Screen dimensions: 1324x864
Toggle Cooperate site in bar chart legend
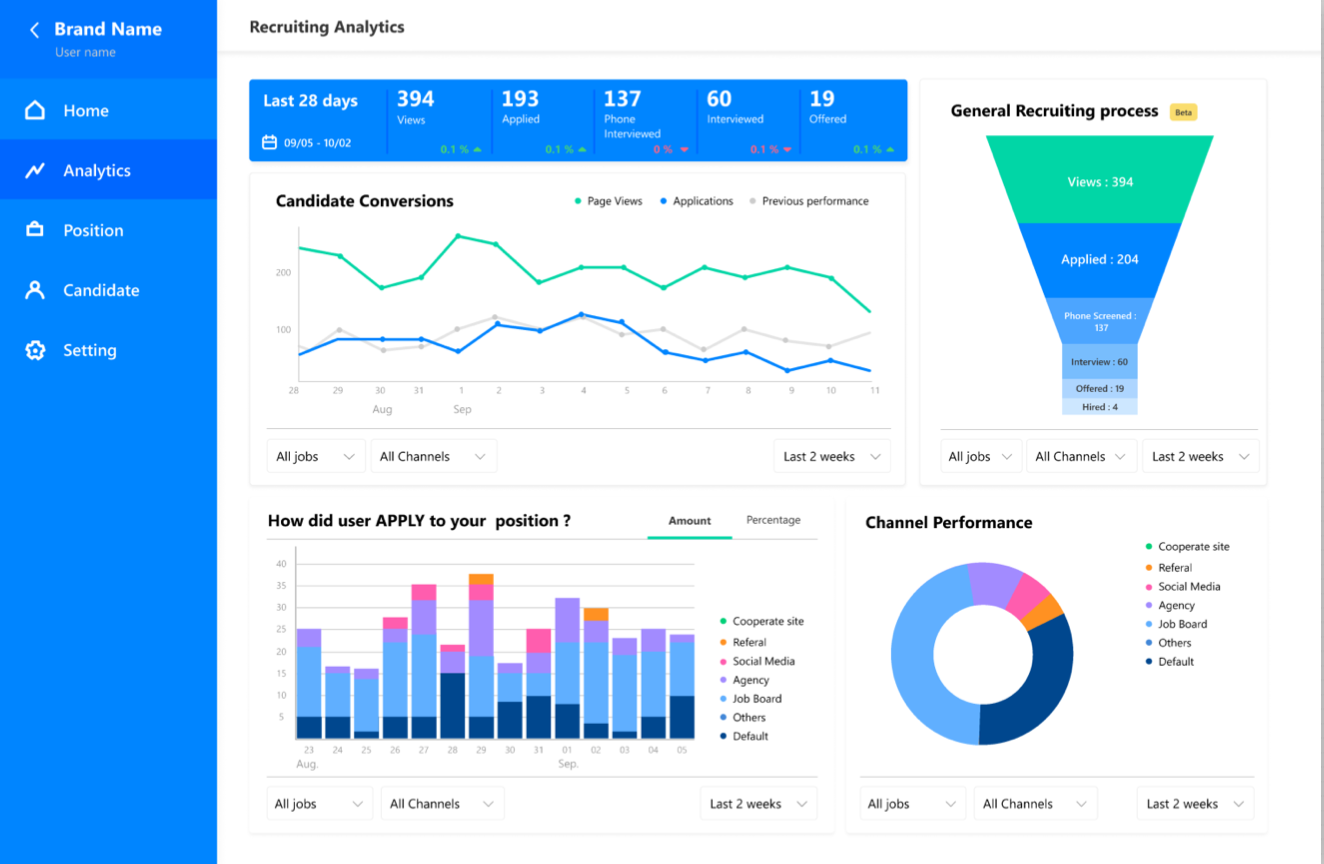pyautogui.click(x=761, y=621)
